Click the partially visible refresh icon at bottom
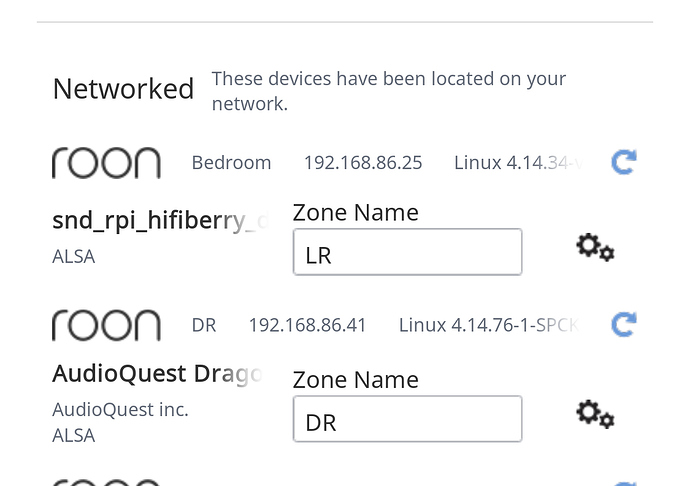Screen dimensions: 690x486 click(x=624, y=484)
